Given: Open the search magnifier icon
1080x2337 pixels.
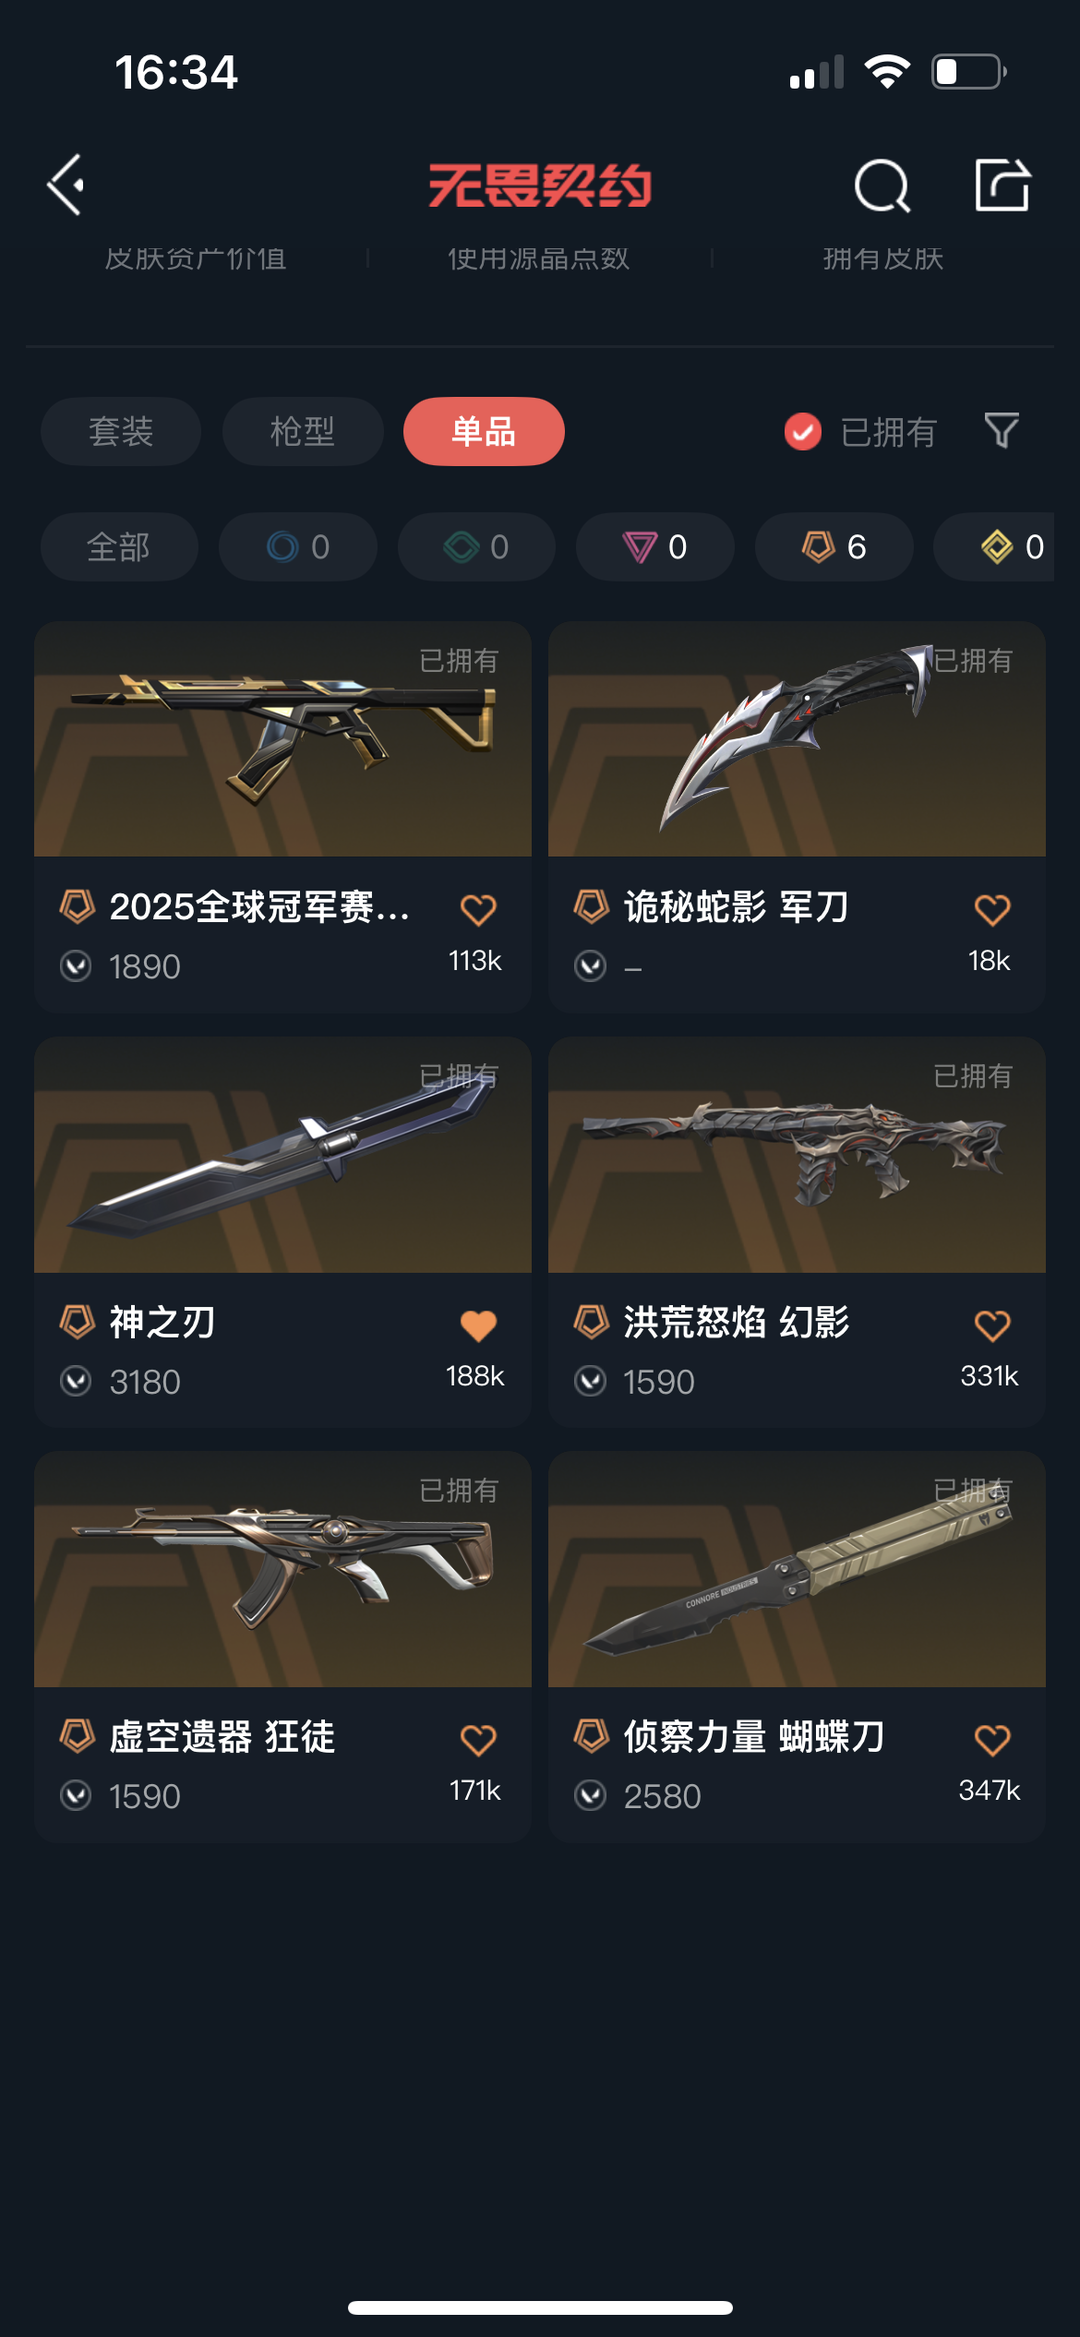Looking at the screenshot, I should click(x=882, y=185).
